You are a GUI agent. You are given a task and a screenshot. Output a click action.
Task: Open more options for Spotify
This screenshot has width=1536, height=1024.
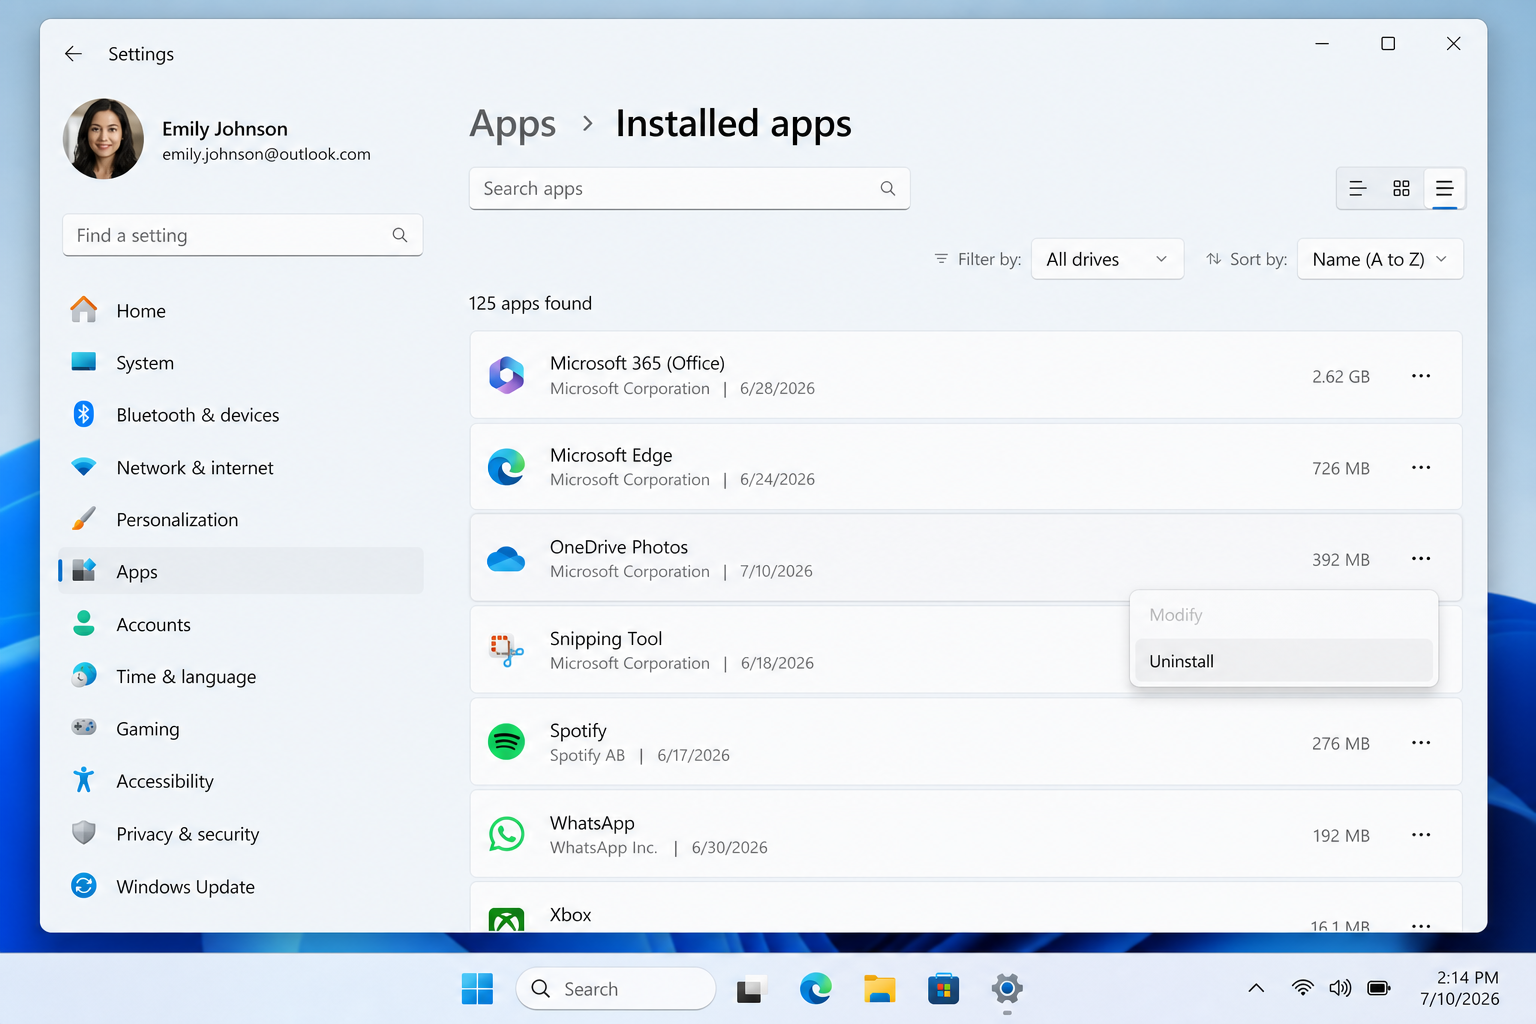[x=1421, y=743]
